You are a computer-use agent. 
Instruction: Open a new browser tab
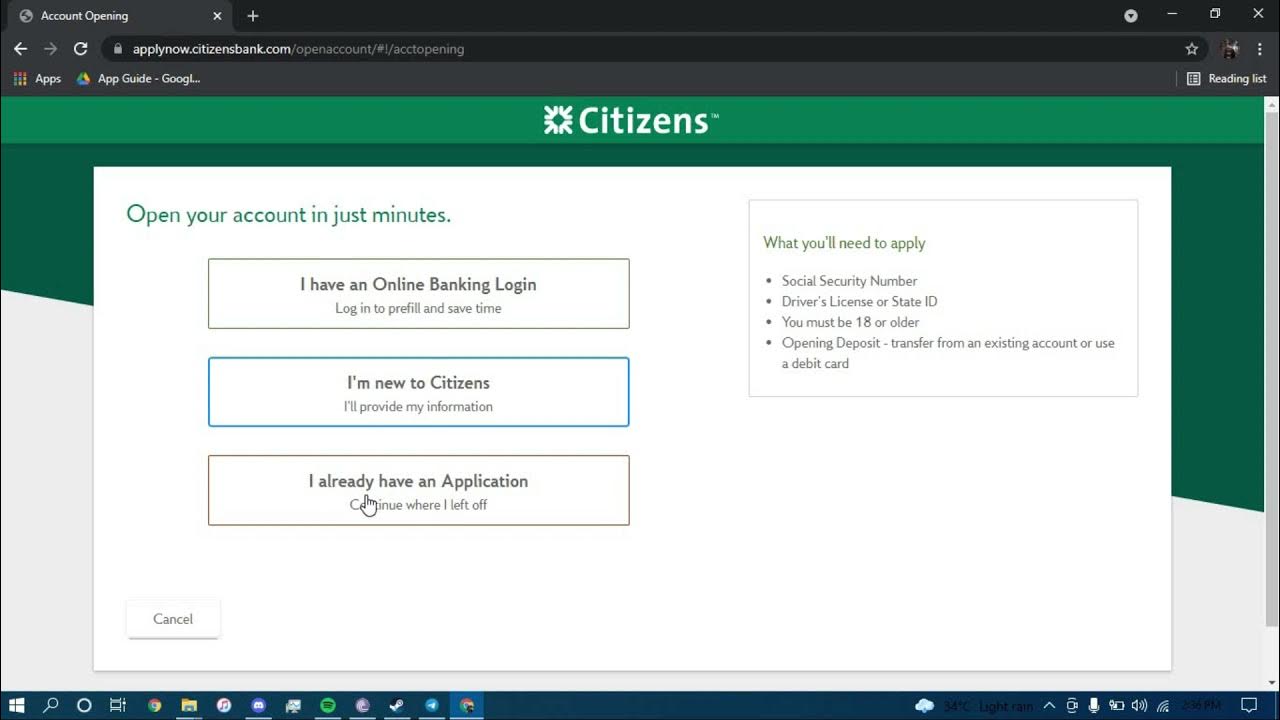tap(253, 16)
